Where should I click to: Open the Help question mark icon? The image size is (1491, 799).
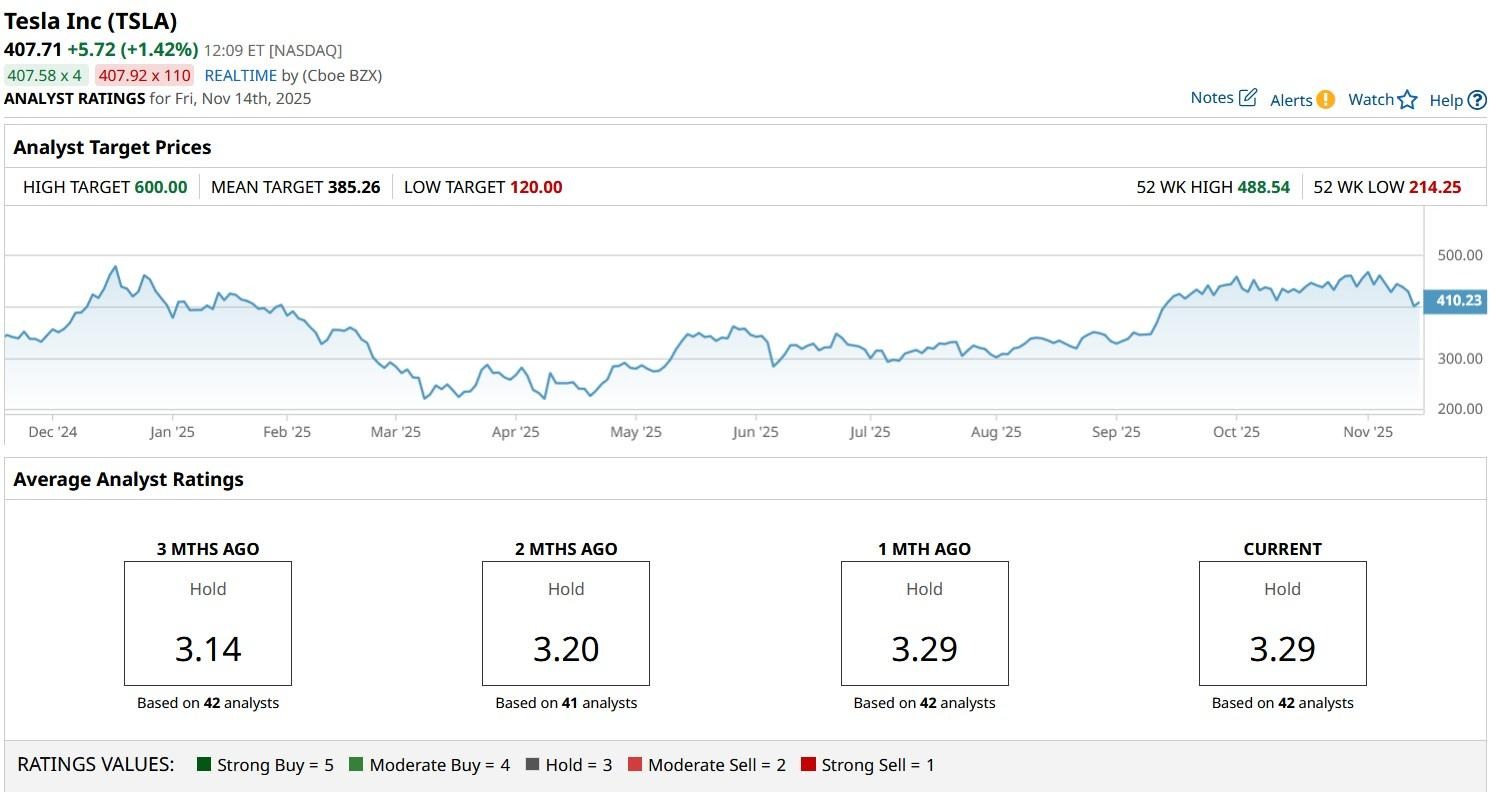(1477, 100)
